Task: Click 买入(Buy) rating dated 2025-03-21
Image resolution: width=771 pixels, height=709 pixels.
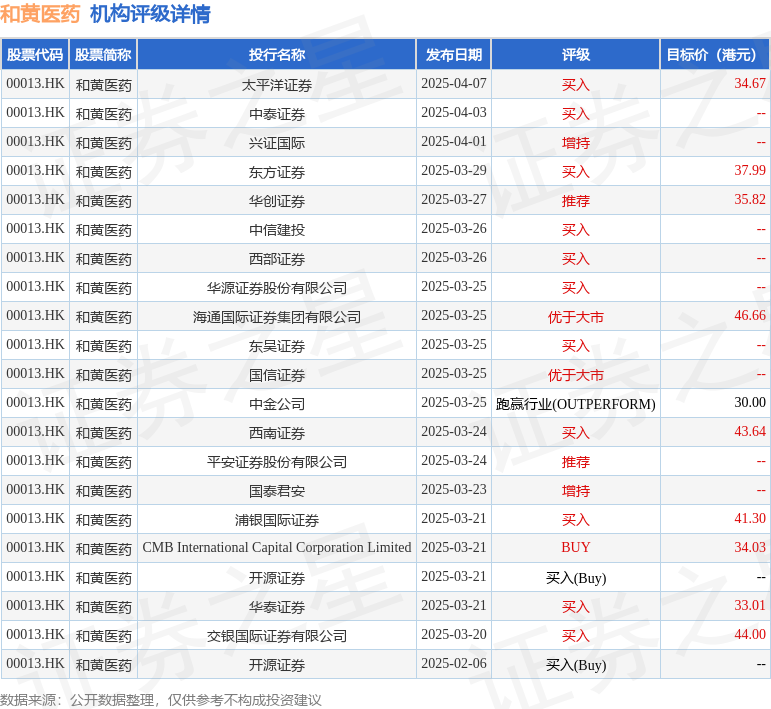Action: (x=576, y=578)
